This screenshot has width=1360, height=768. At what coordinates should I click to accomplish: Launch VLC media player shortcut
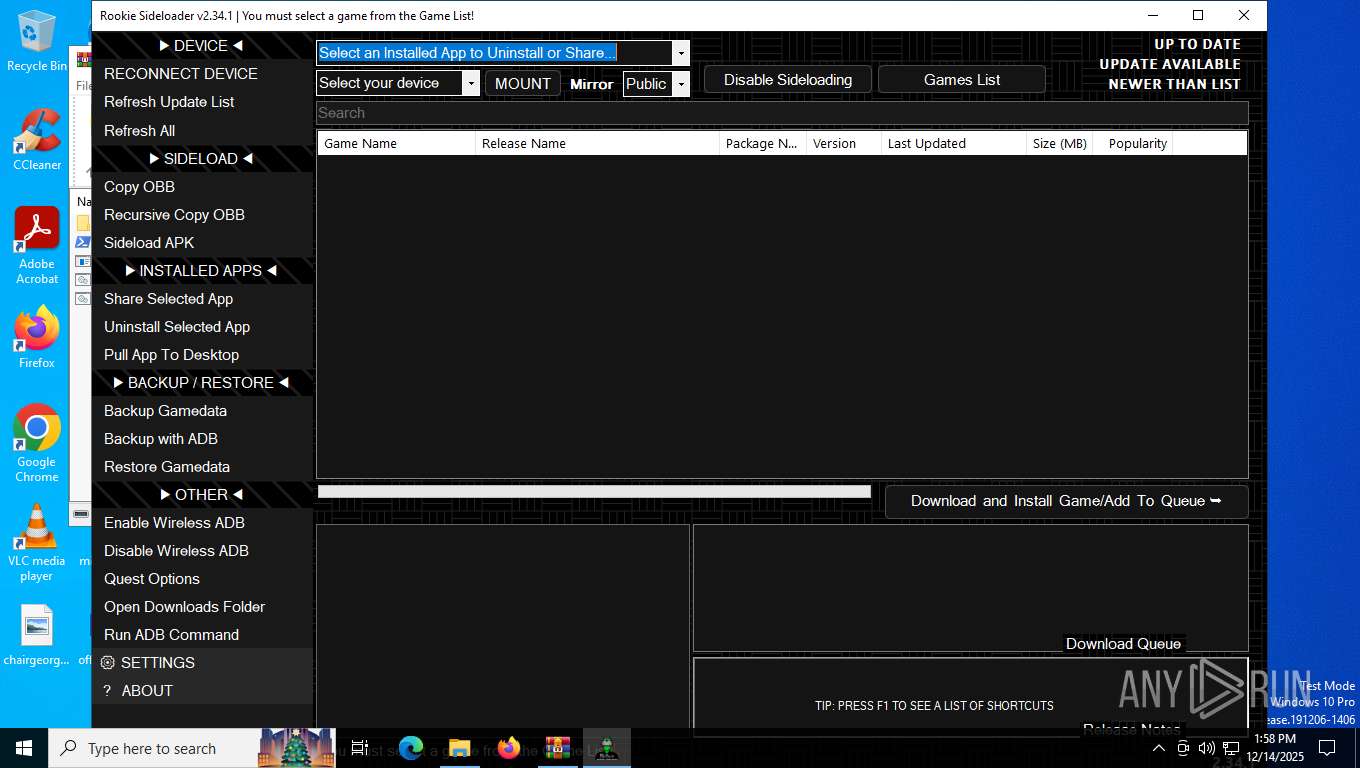[37, 542]
